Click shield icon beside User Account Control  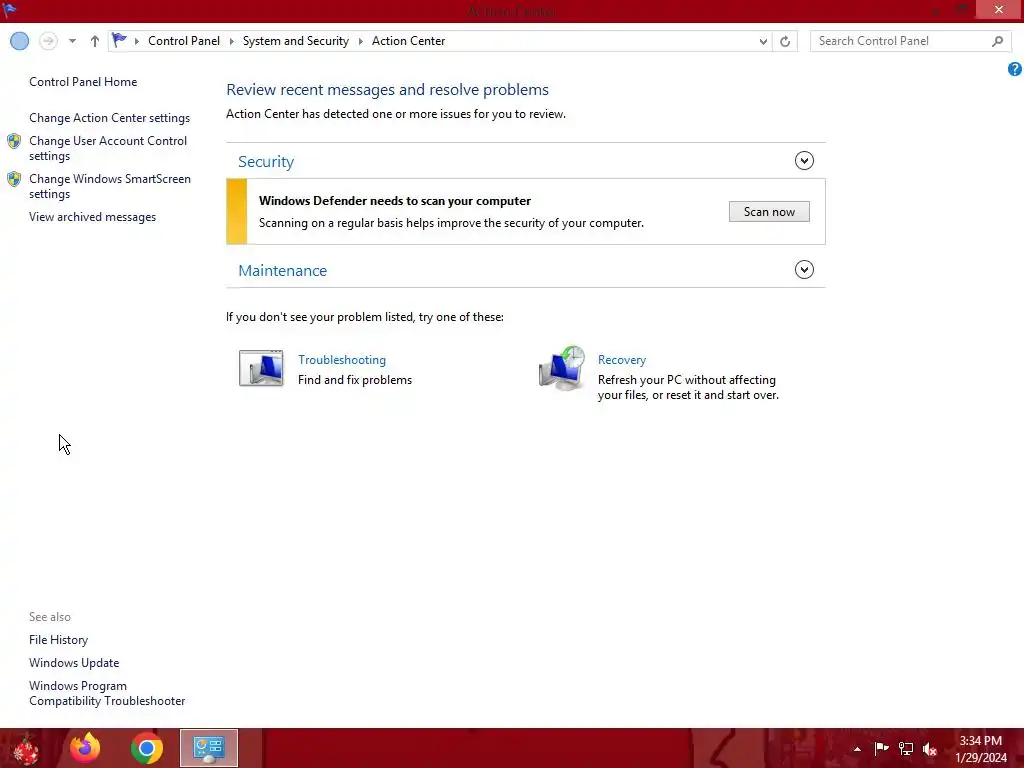pyautogui.click(x=14, y=141)
